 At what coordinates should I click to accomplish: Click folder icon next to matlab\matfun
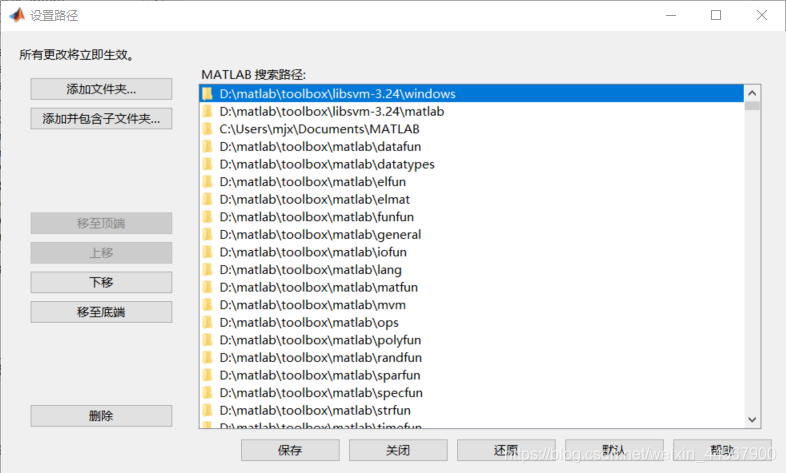(208, 287)
